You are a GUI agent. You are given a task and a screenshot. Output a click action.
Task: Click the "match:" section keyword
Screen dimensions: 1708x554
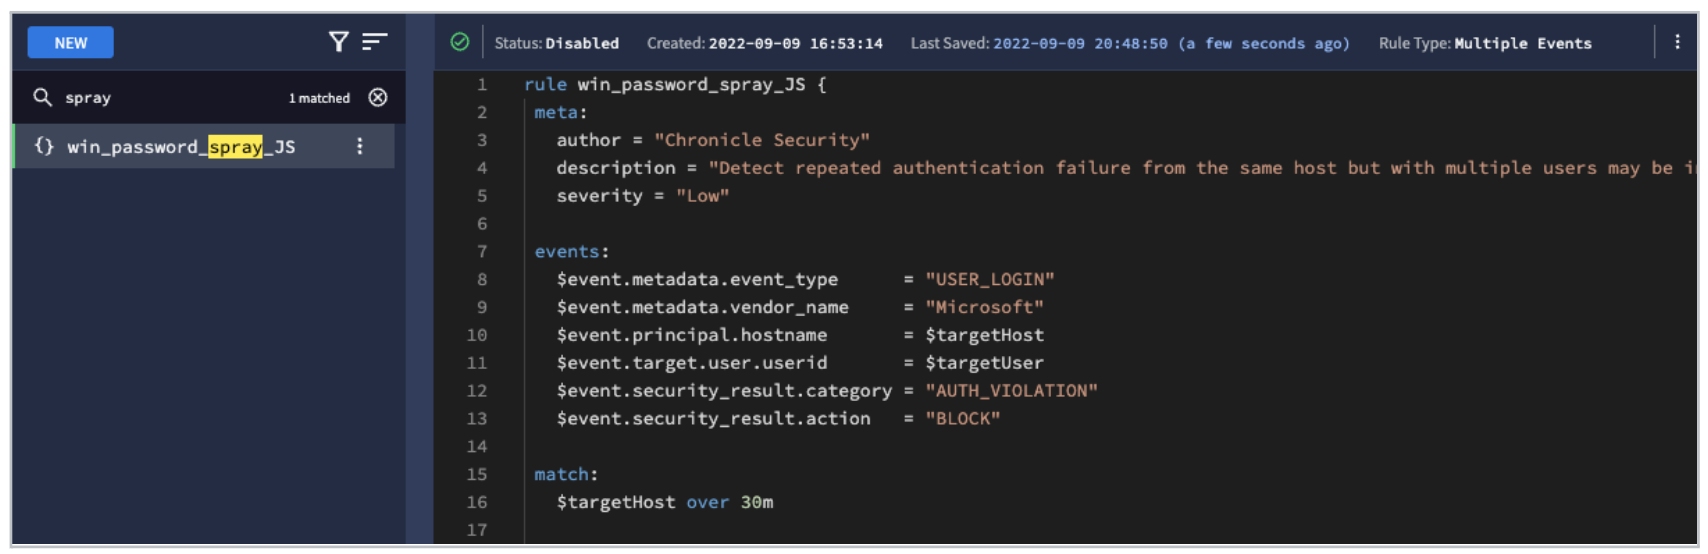click(x=566, y=475)
